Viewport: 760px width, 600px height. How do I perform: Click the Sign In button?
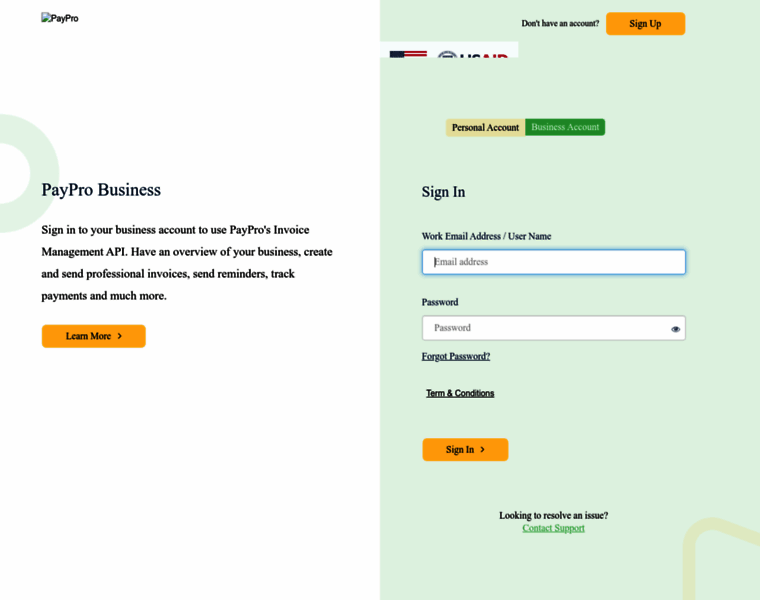[x=465, y=450]
